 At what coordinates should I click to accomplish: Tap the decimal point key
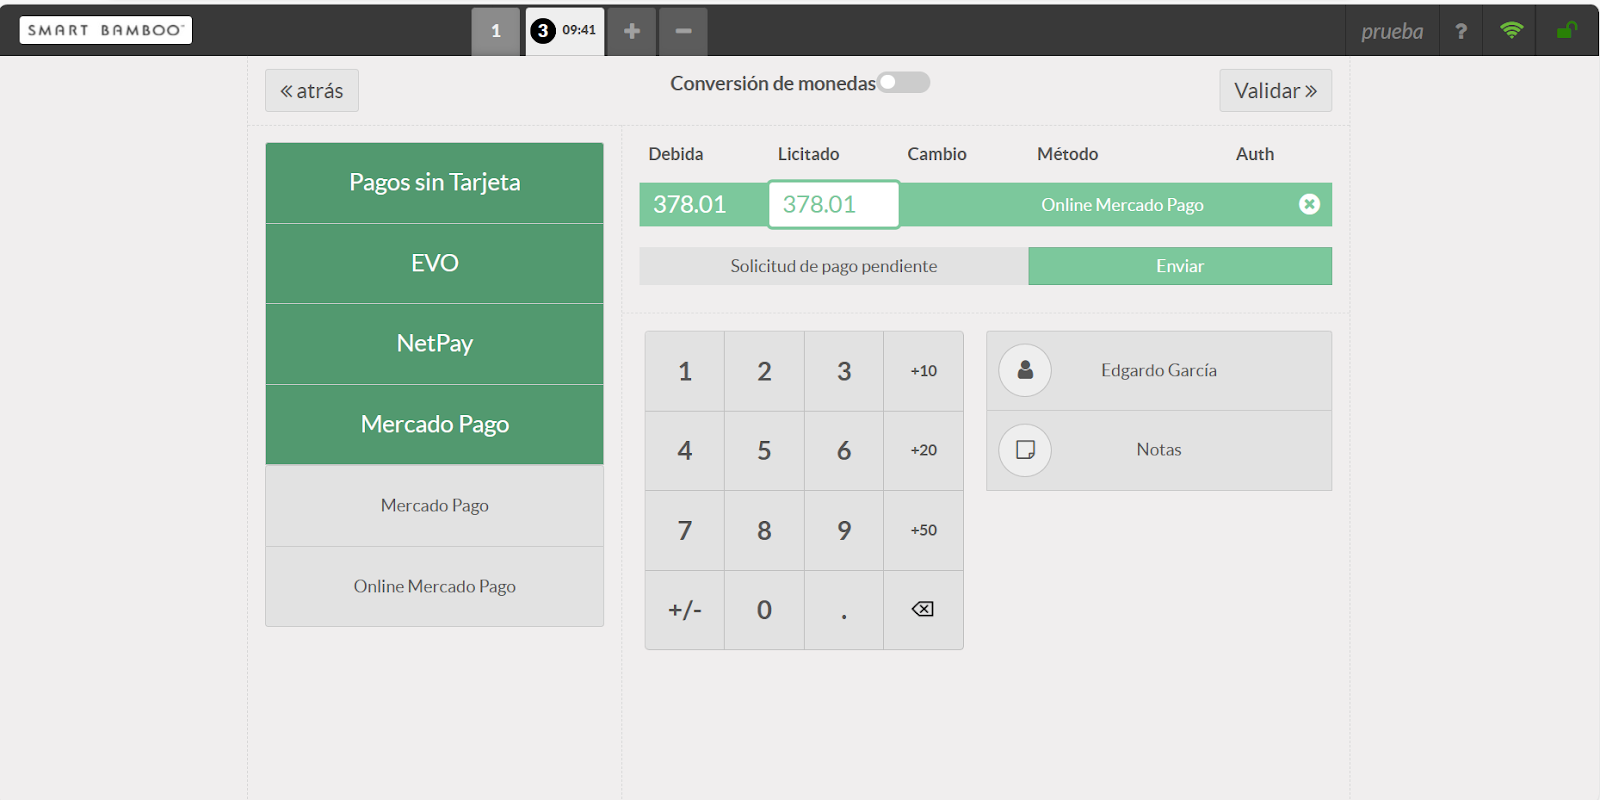tap(844, 610)
